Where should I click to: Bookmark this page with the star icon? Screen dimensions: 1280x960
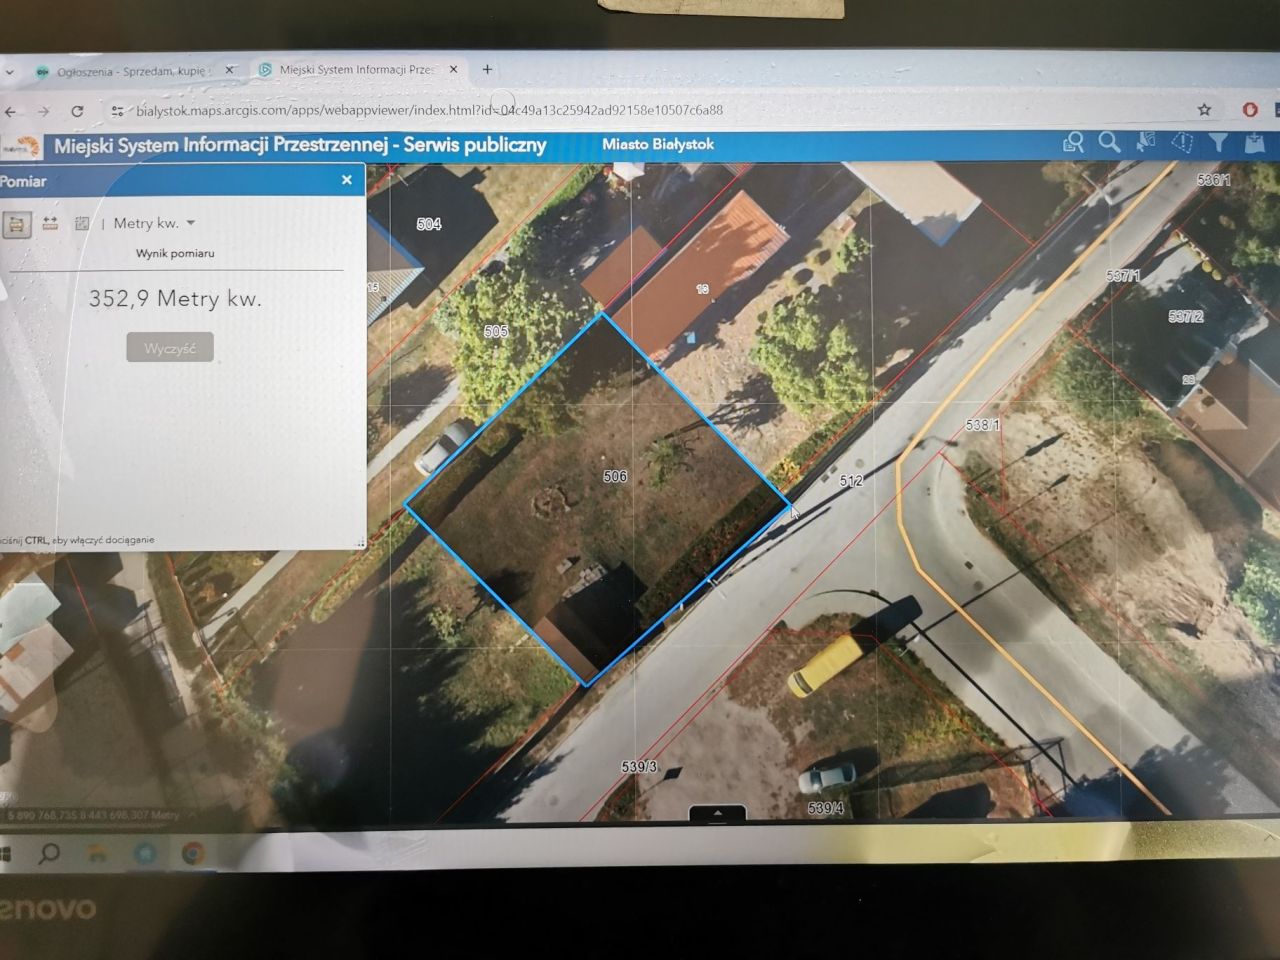coord(1204,109)
